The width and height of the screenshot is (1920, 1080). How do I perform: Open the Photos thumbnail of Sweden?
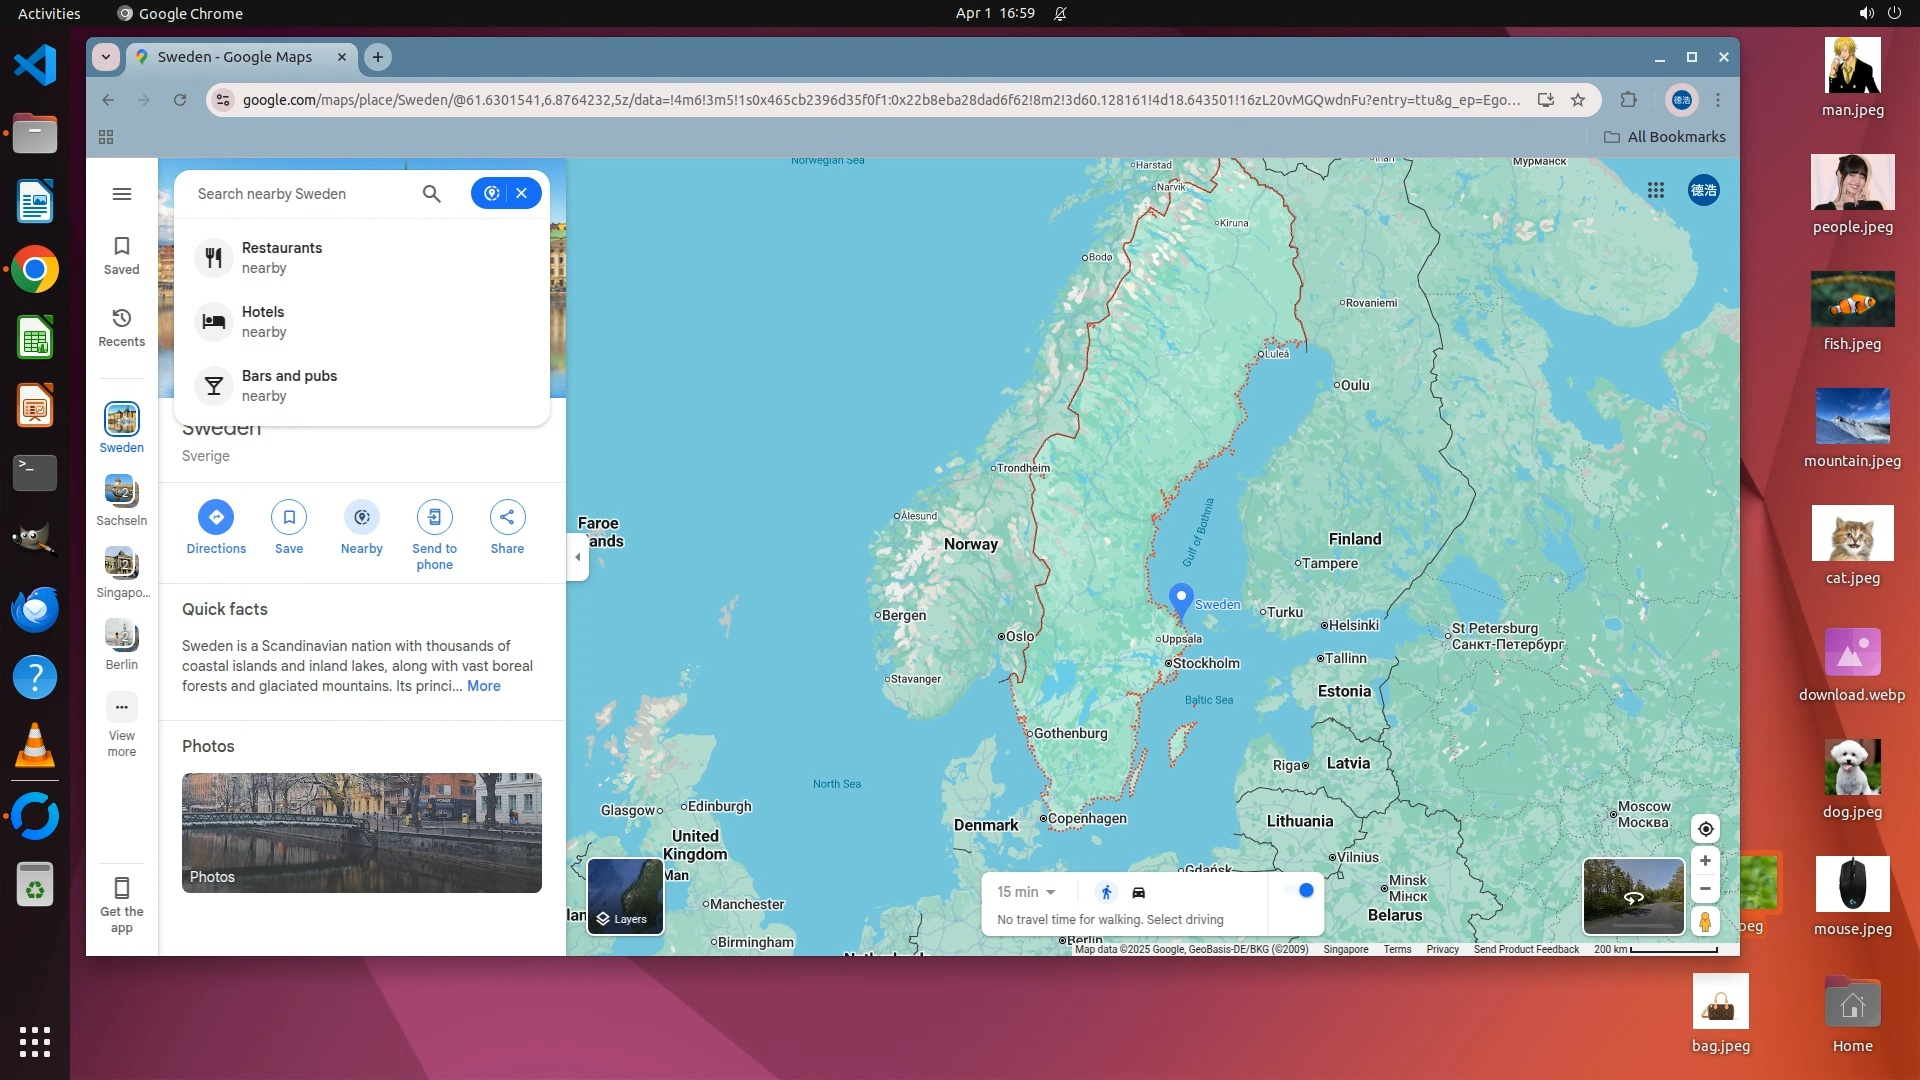tap(361, 832)
